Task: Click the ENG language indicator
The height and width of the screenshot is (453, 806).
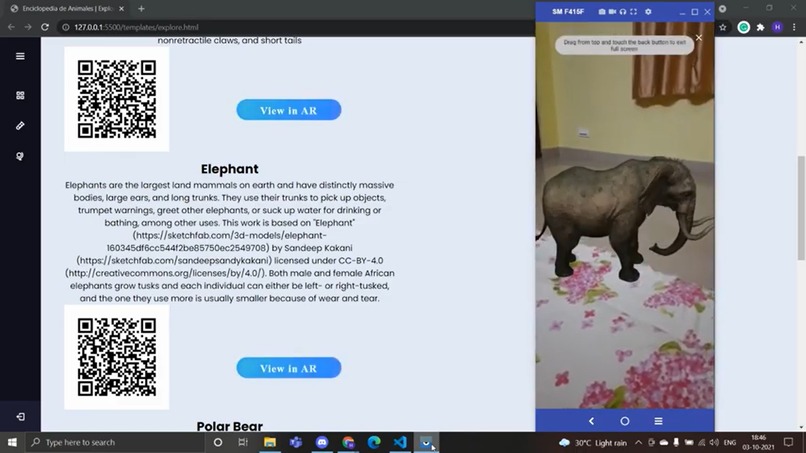Action: pyautogui.click(x=730, y=442)
